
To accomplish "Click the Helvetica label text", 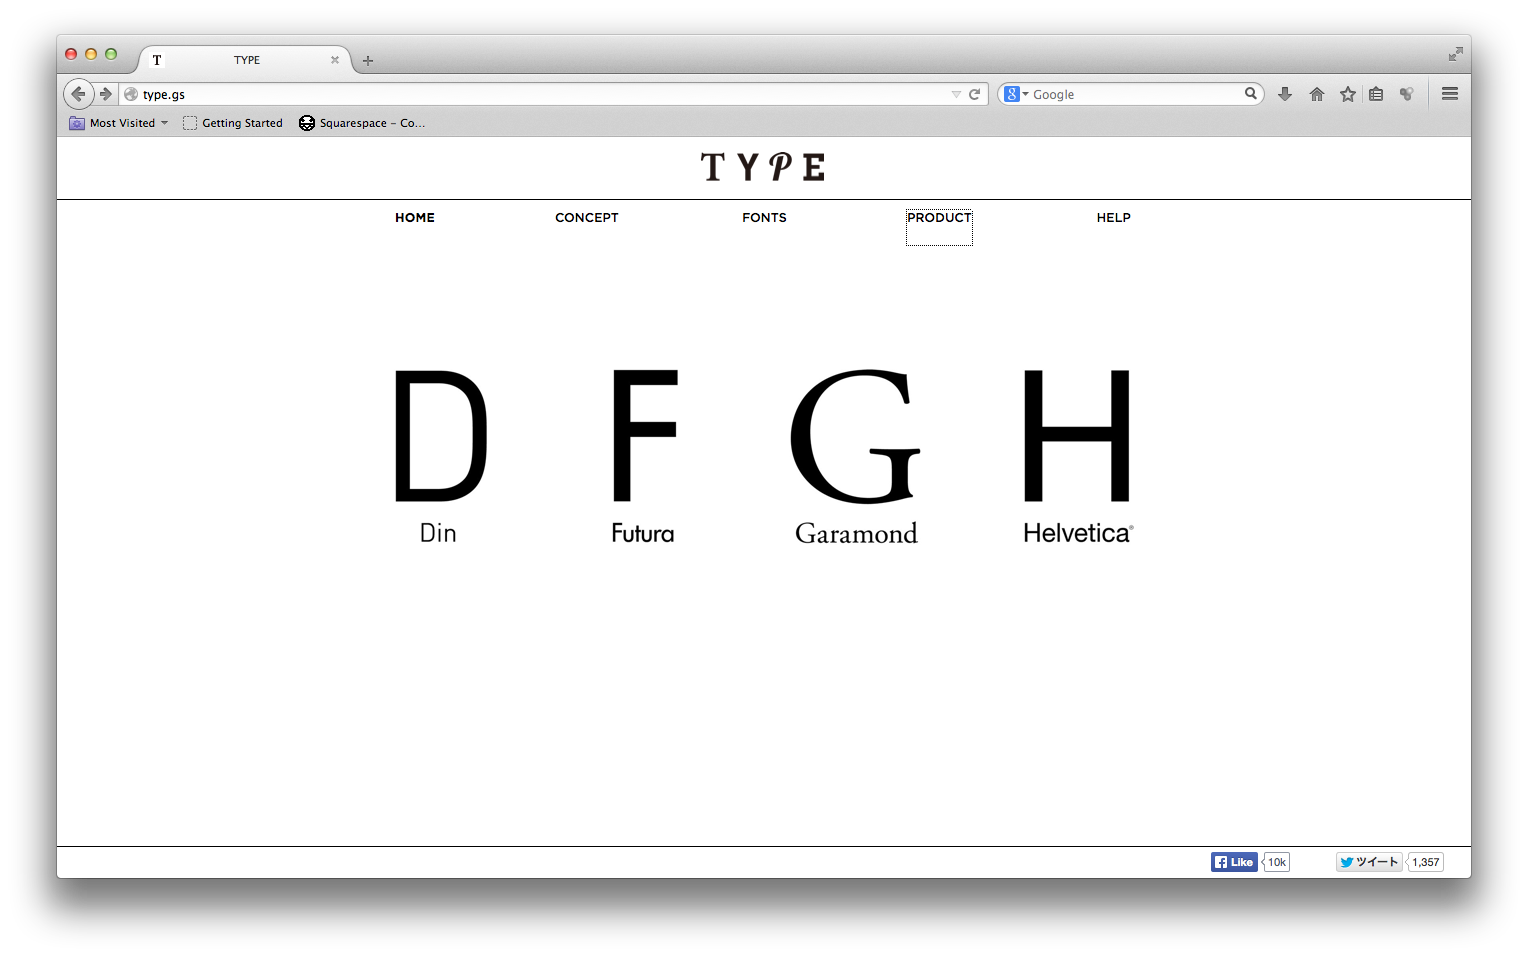I will (x=1078, y=533).
